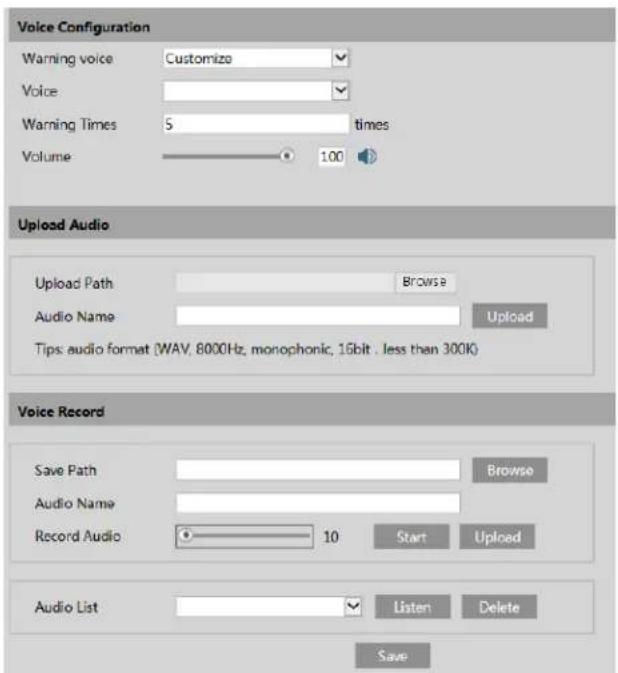The width and height of the screenshot is (618, 673).
Task: Start recording audio
Action: click(412, 537)
